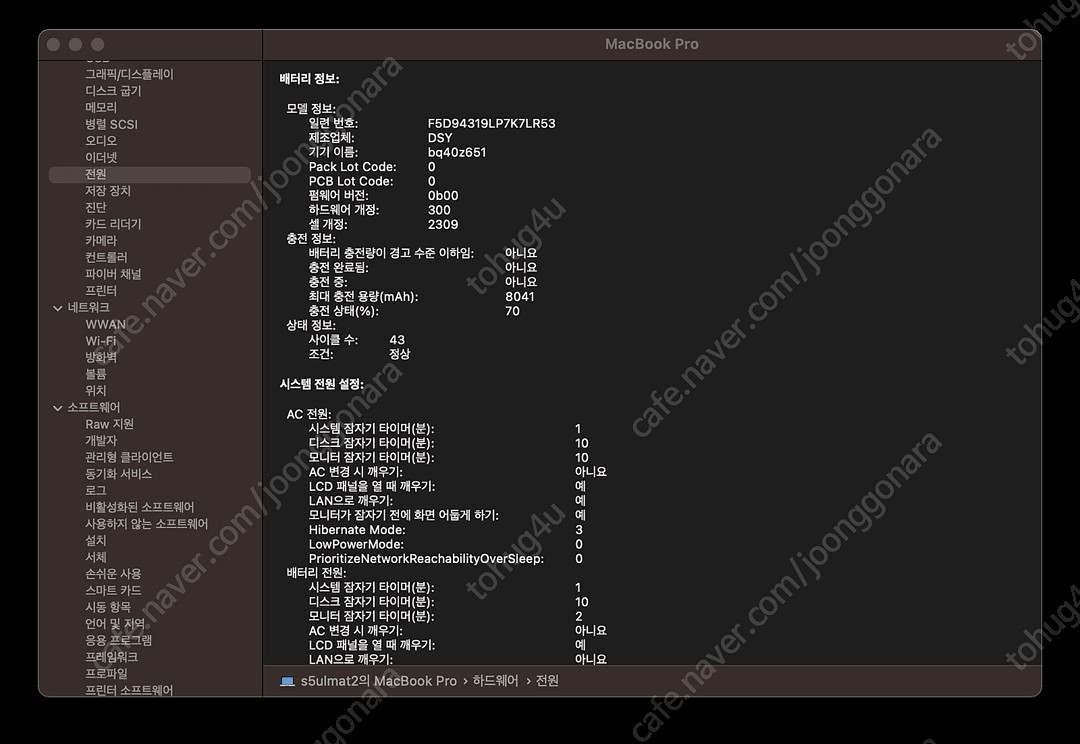Show the 카메라 hardware information
The height and width of the screenshot is (744, 1080).
(101, 241)
